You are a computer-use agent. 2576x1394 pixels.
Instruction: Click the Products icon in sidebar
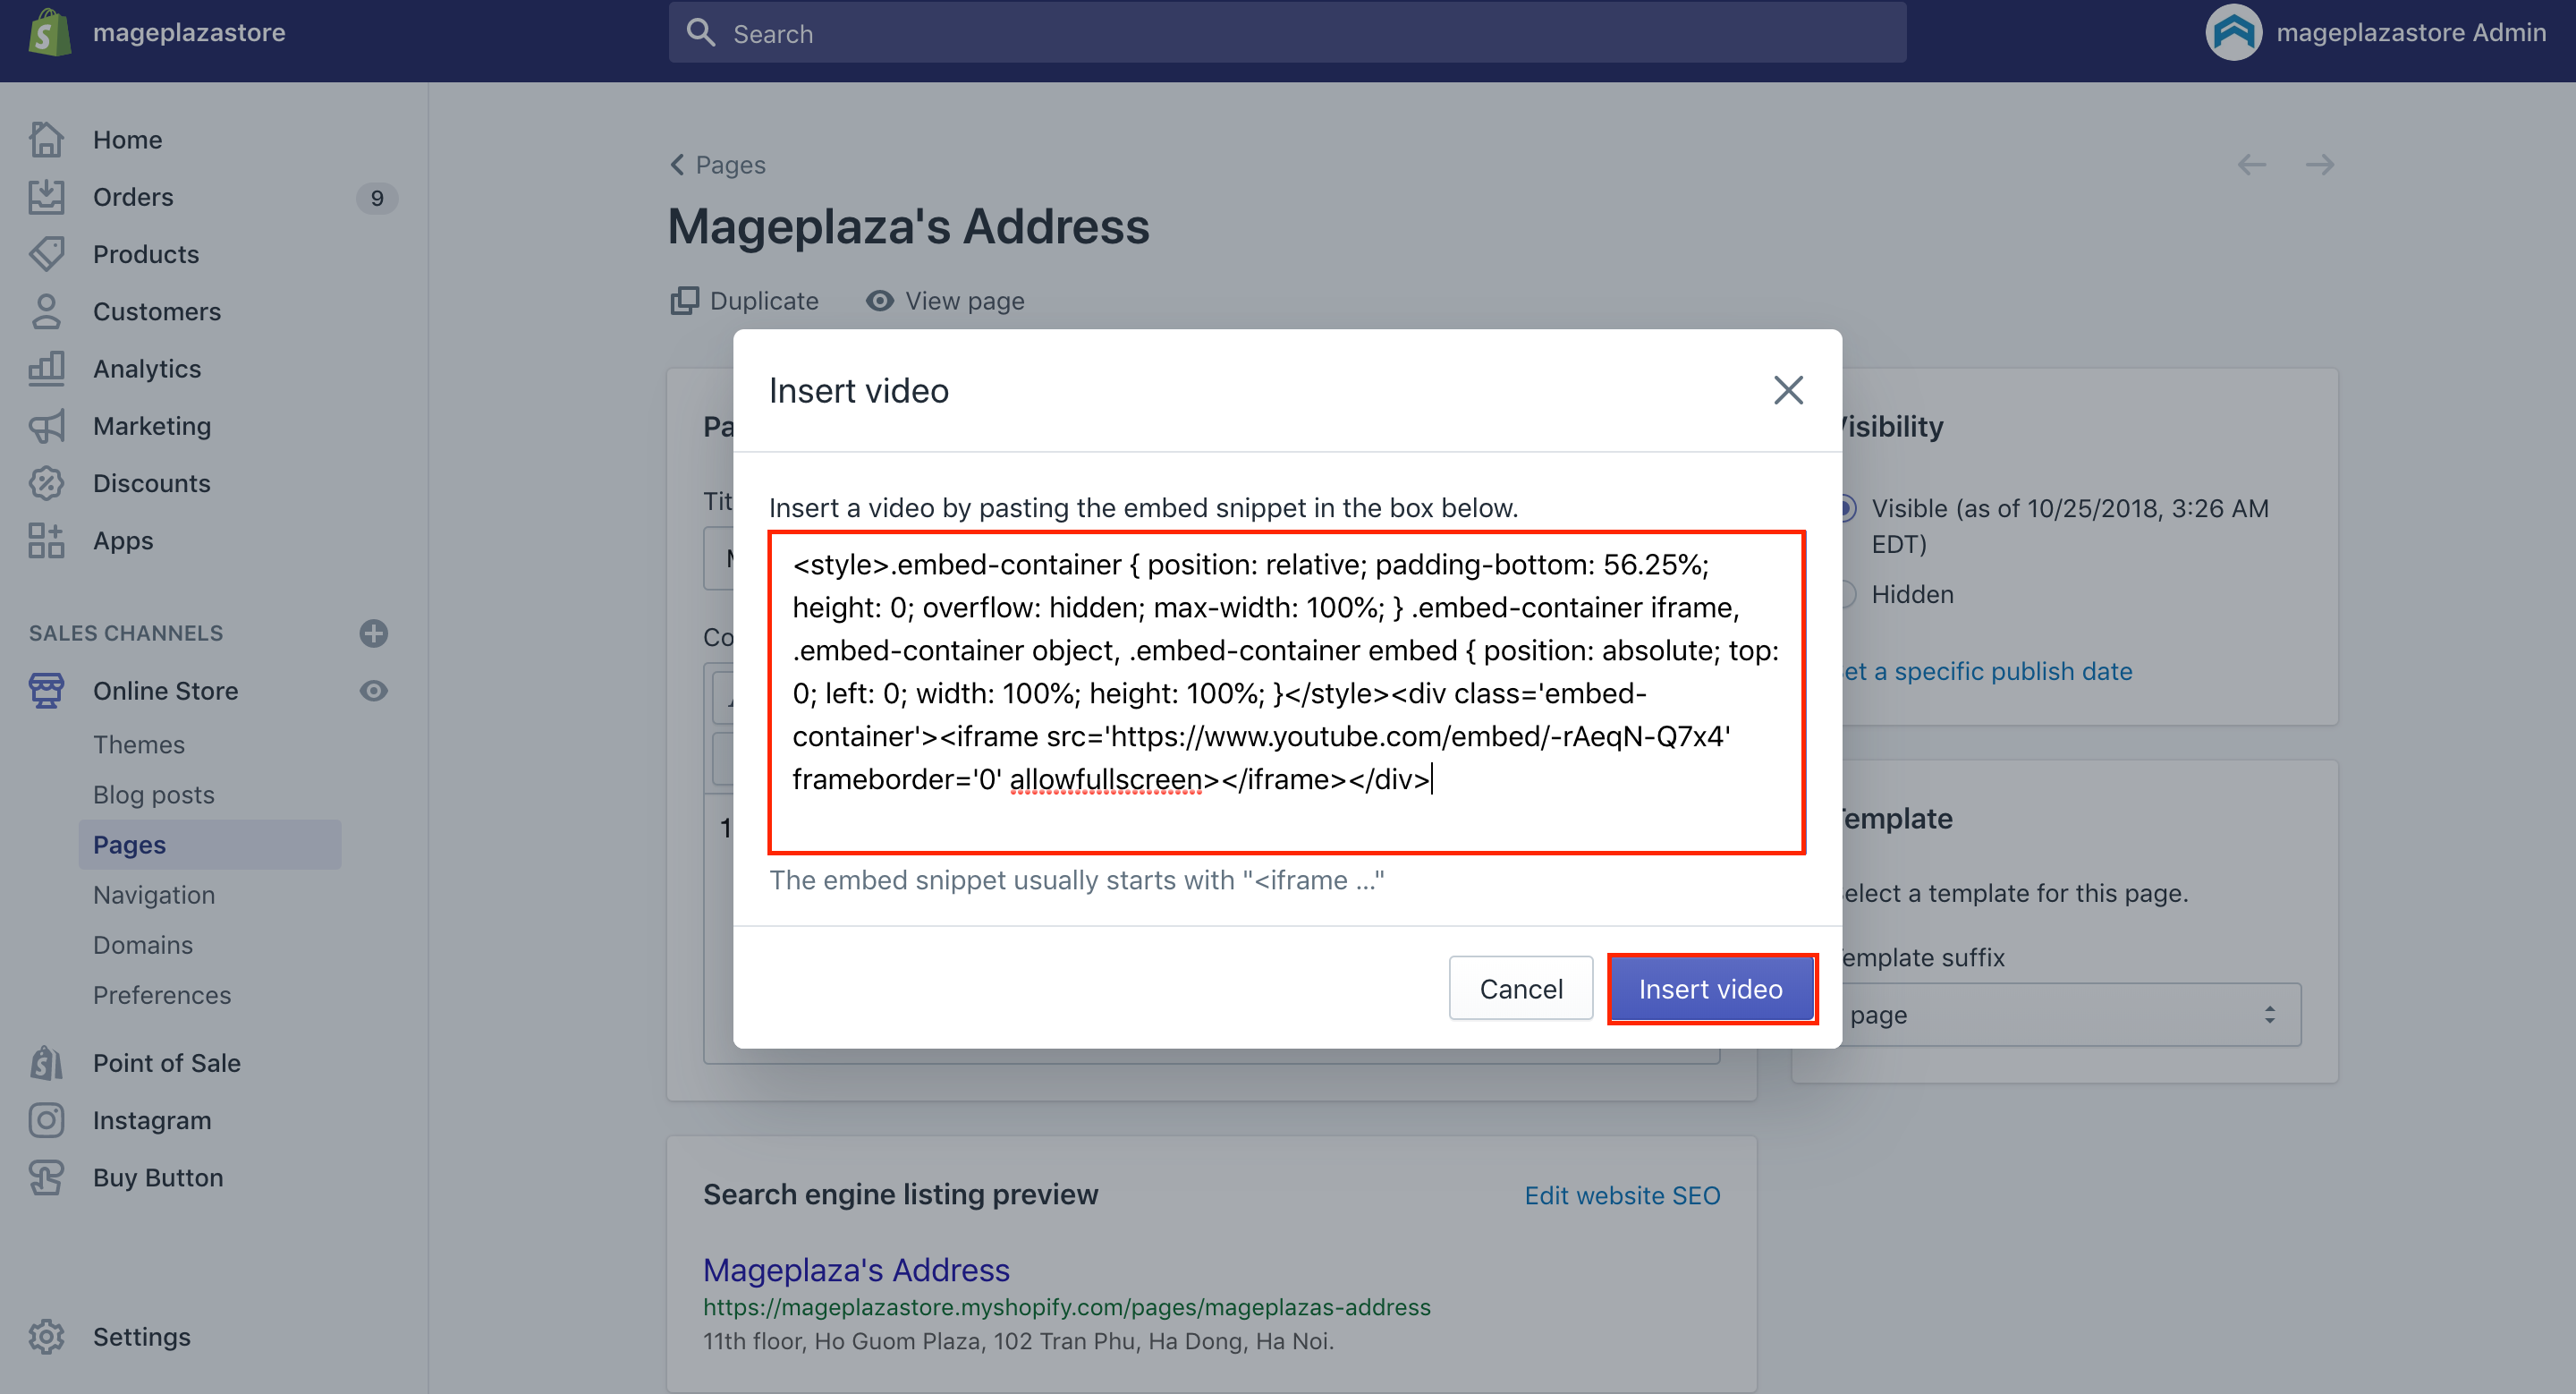pyautogui.click(x=48, y=254)
